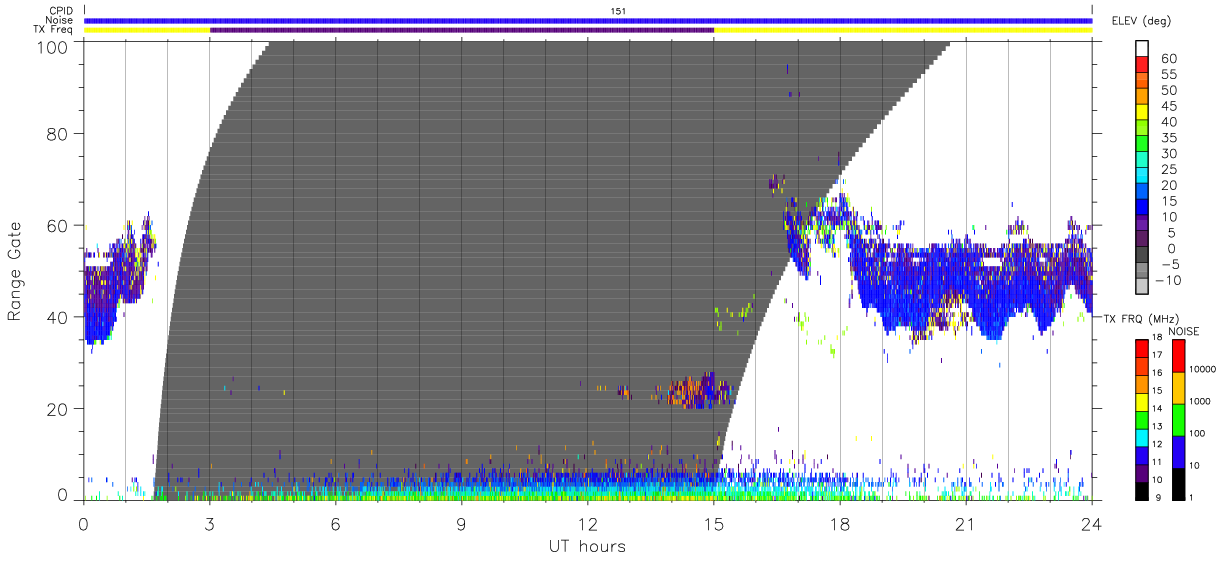Click the CPID row label

click(x=61, y=11)
